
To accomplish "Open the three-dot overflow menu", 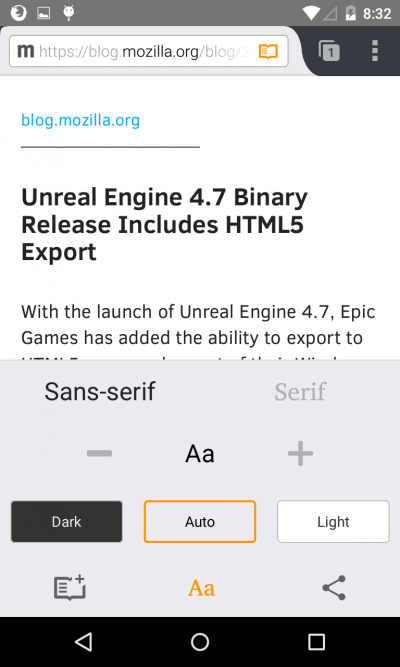I will pyautogui.click(x=375, y=51).
